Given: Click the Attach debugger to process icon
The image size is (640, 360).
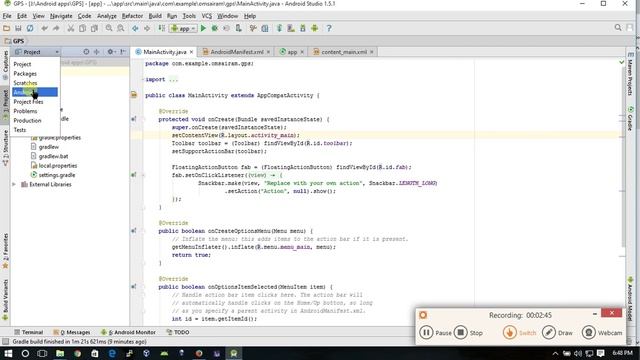Looking at the screenshot, I should pos(238,28).
